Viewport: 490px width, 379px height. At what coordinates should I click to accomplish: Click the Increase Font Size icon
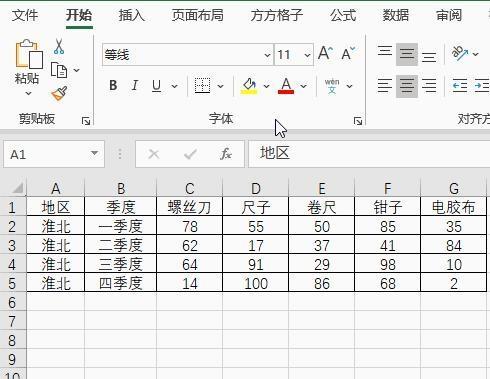(325, 53)
